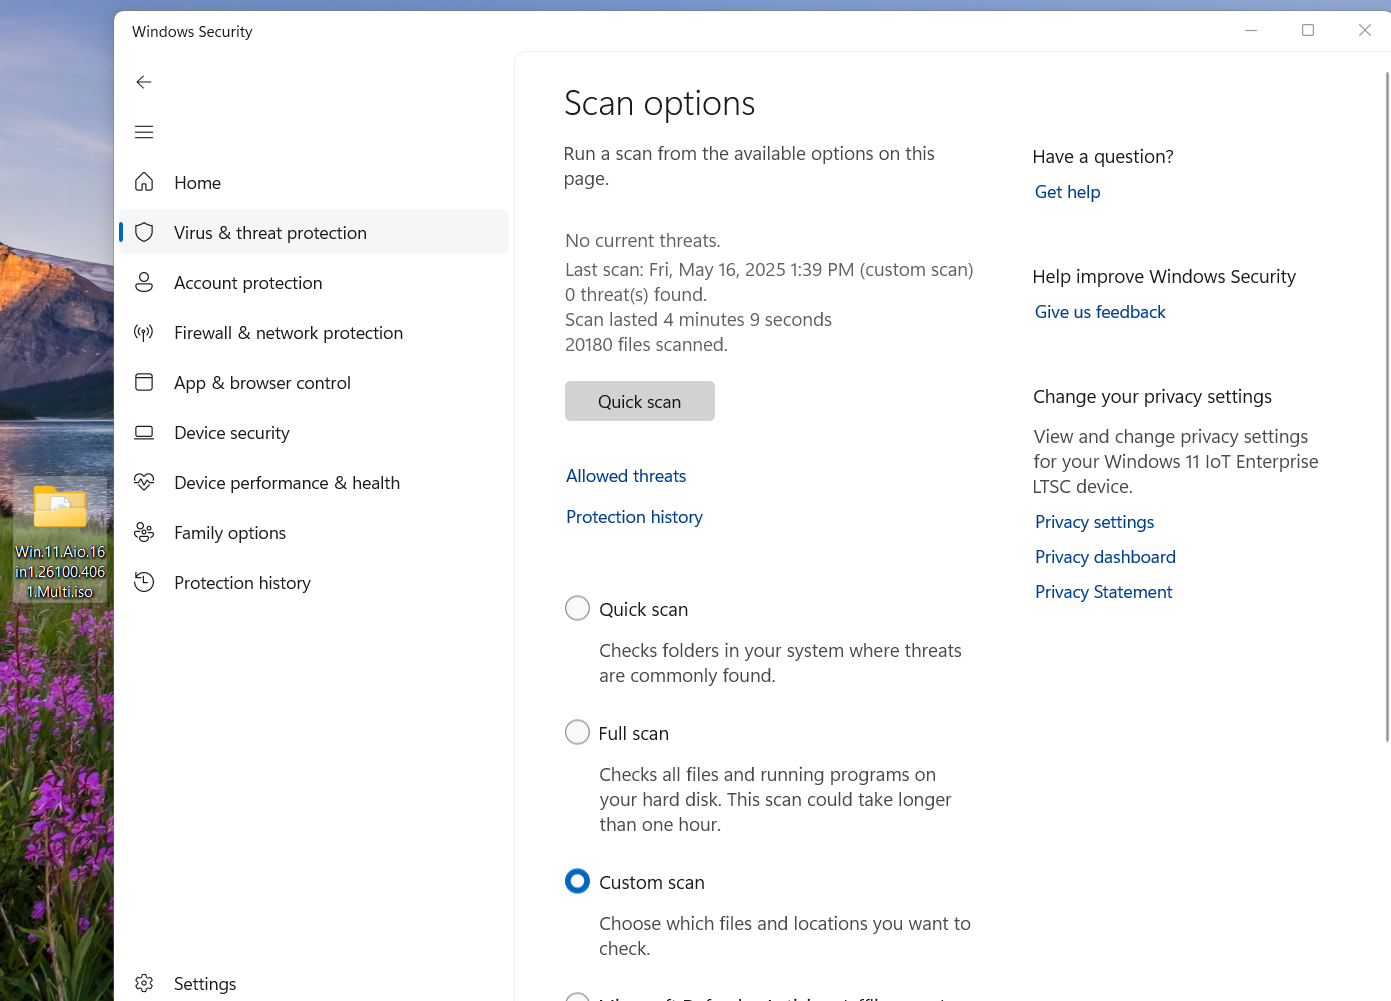Click the Firewall & network antenna icon
Viewport: 1391px width, 1001px height.
click(x=144, y=332)
